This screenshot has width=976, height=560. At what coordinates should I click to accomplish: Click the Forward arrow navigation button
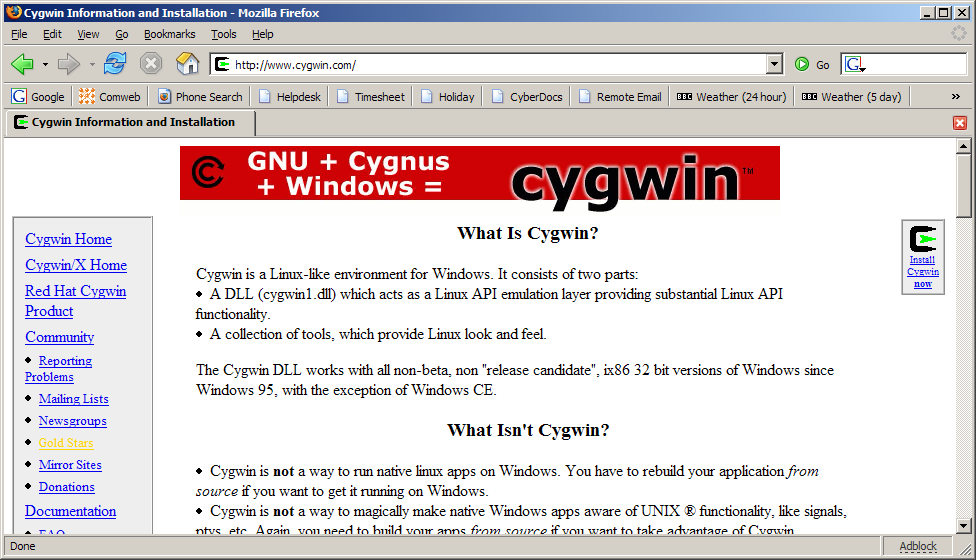69,65
